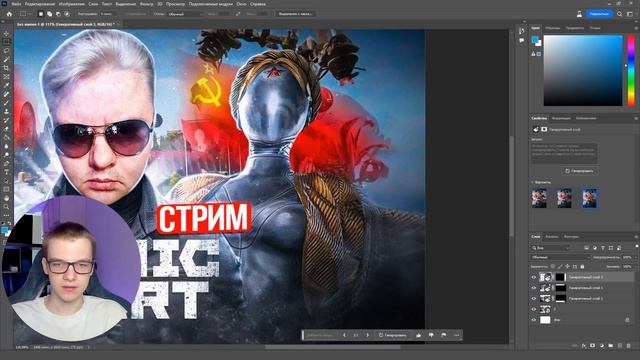Open the tool preset picker arrow in options bar
This screenshot has width=640, height=360.
click(31, 14)
